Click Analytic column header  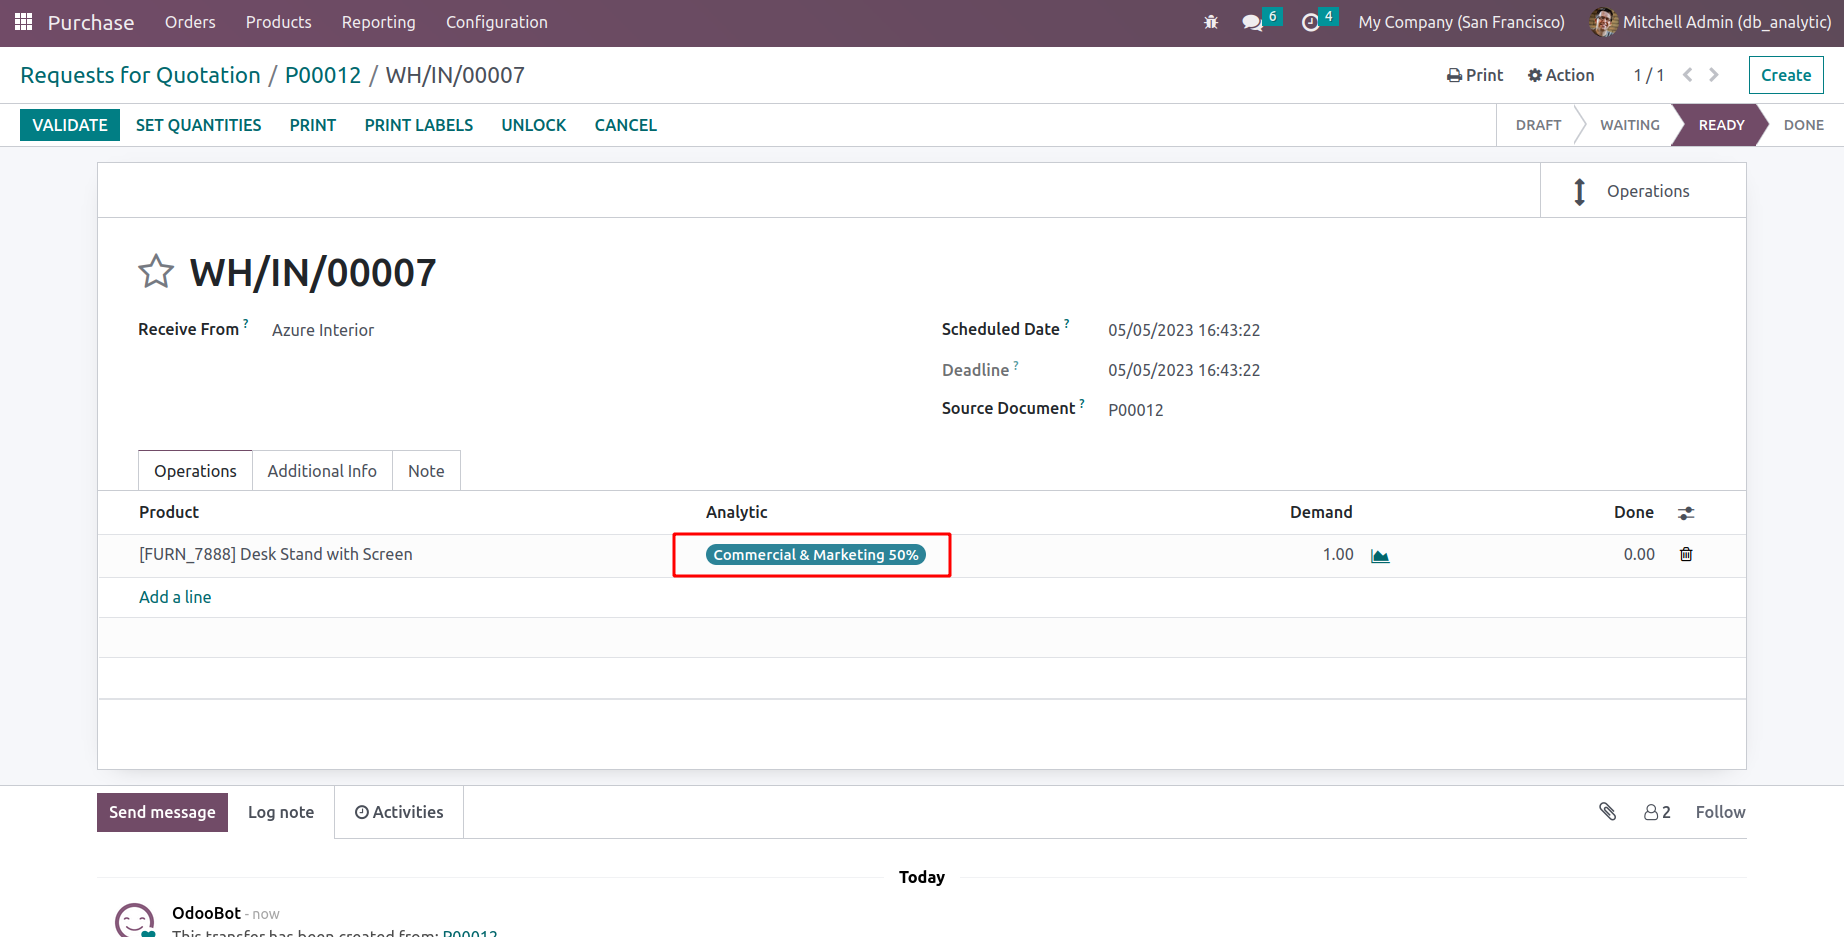coord(737,512)
